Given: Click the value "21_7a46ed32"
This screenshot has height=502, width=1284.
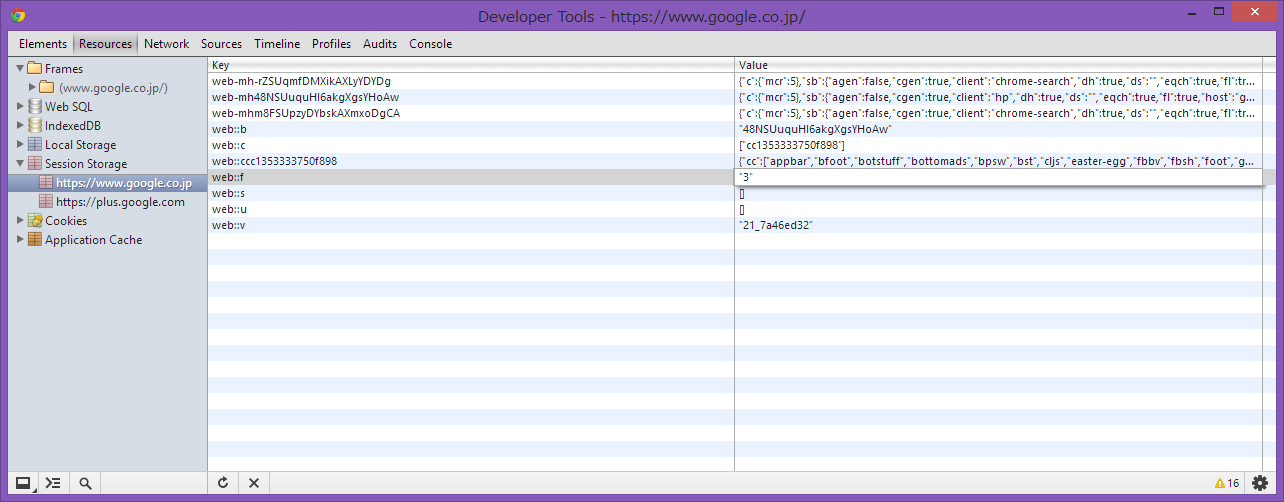Looking at the screenshot, I should coord(776,225).
